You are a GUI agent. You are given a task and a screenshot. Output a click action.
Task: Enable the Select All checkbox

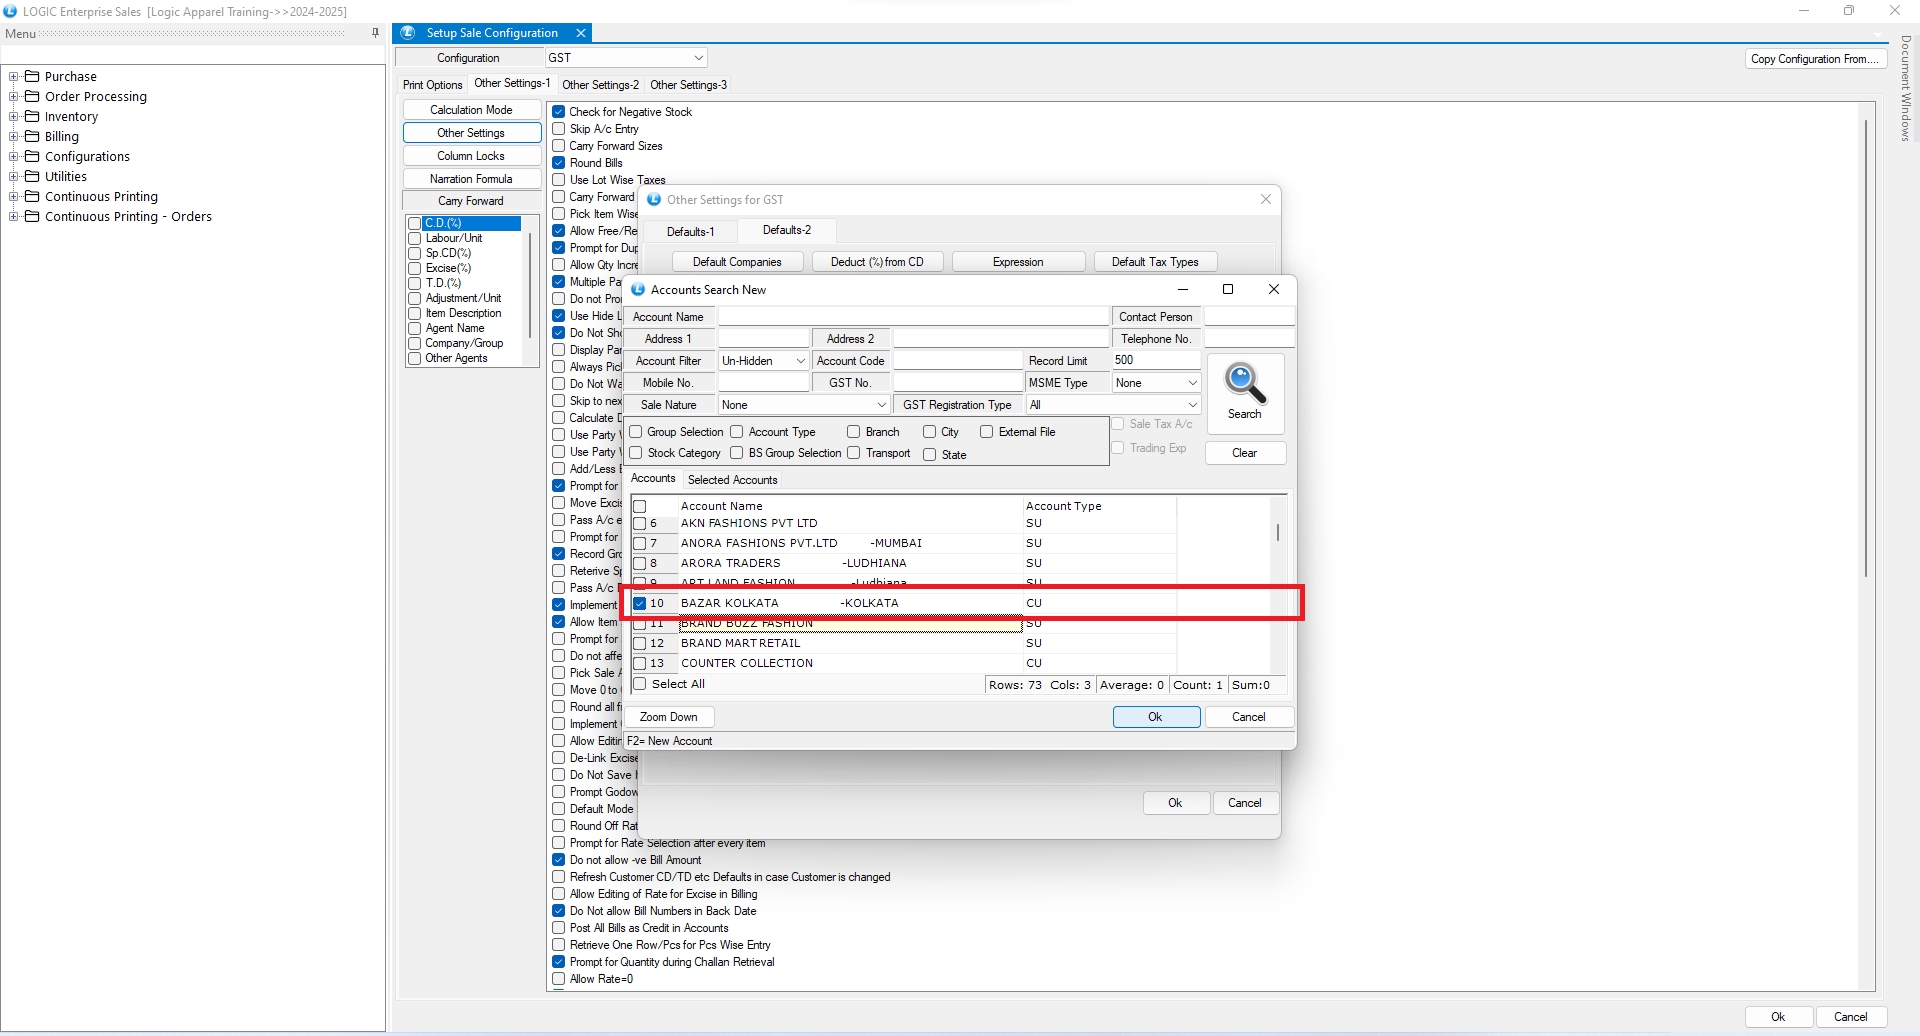[x=640, y=684]
